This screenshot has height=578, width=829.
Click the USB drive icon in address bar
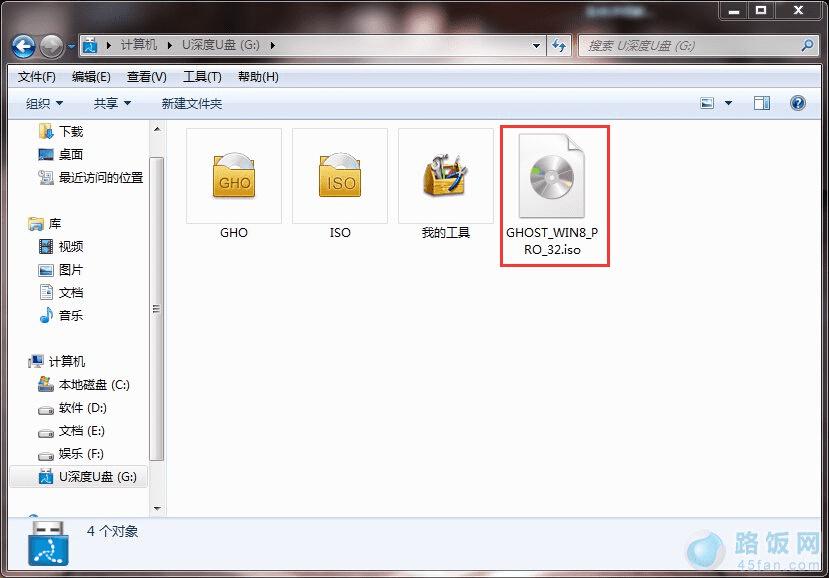[90, 45]
